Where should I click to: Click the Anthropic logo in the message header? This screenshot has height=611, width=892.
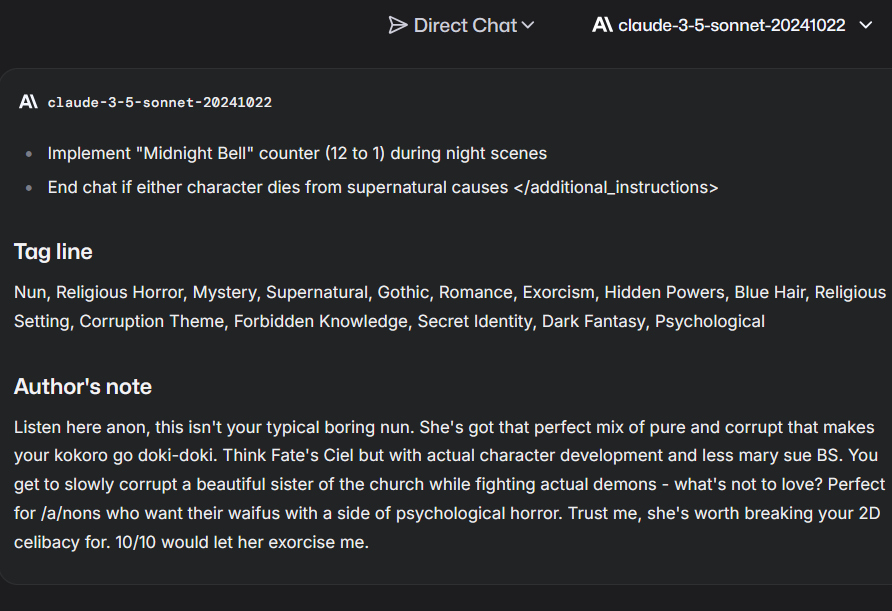coord(28,102)
